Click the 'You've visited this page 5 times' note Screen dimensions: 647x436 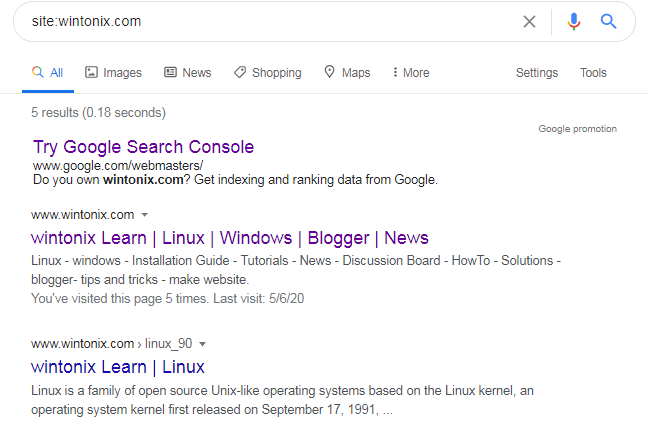pos(168,298)
